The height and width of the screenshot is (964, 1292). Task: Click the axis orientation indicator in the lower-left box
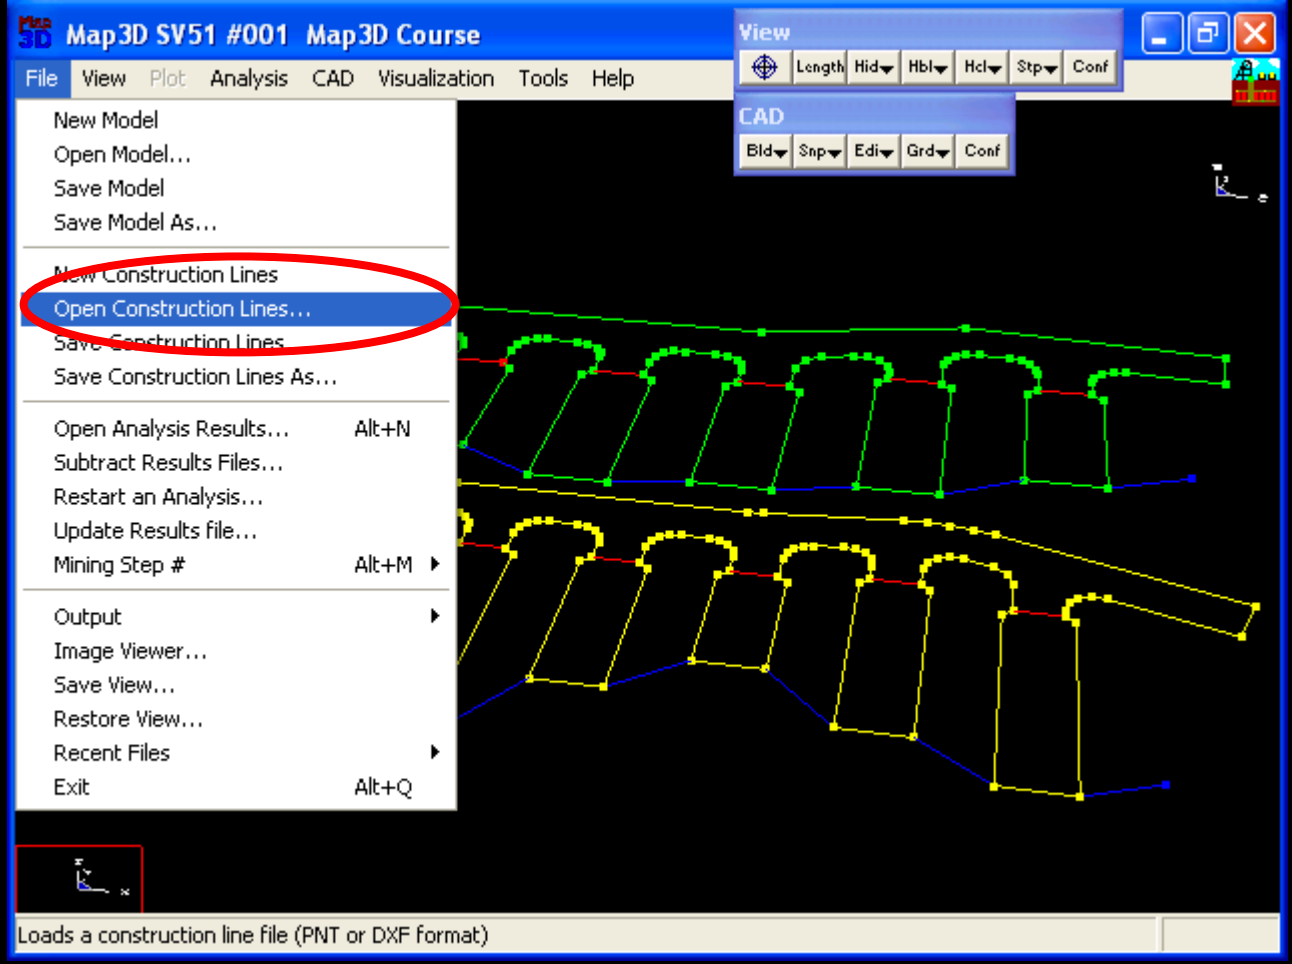coord(79,879)
